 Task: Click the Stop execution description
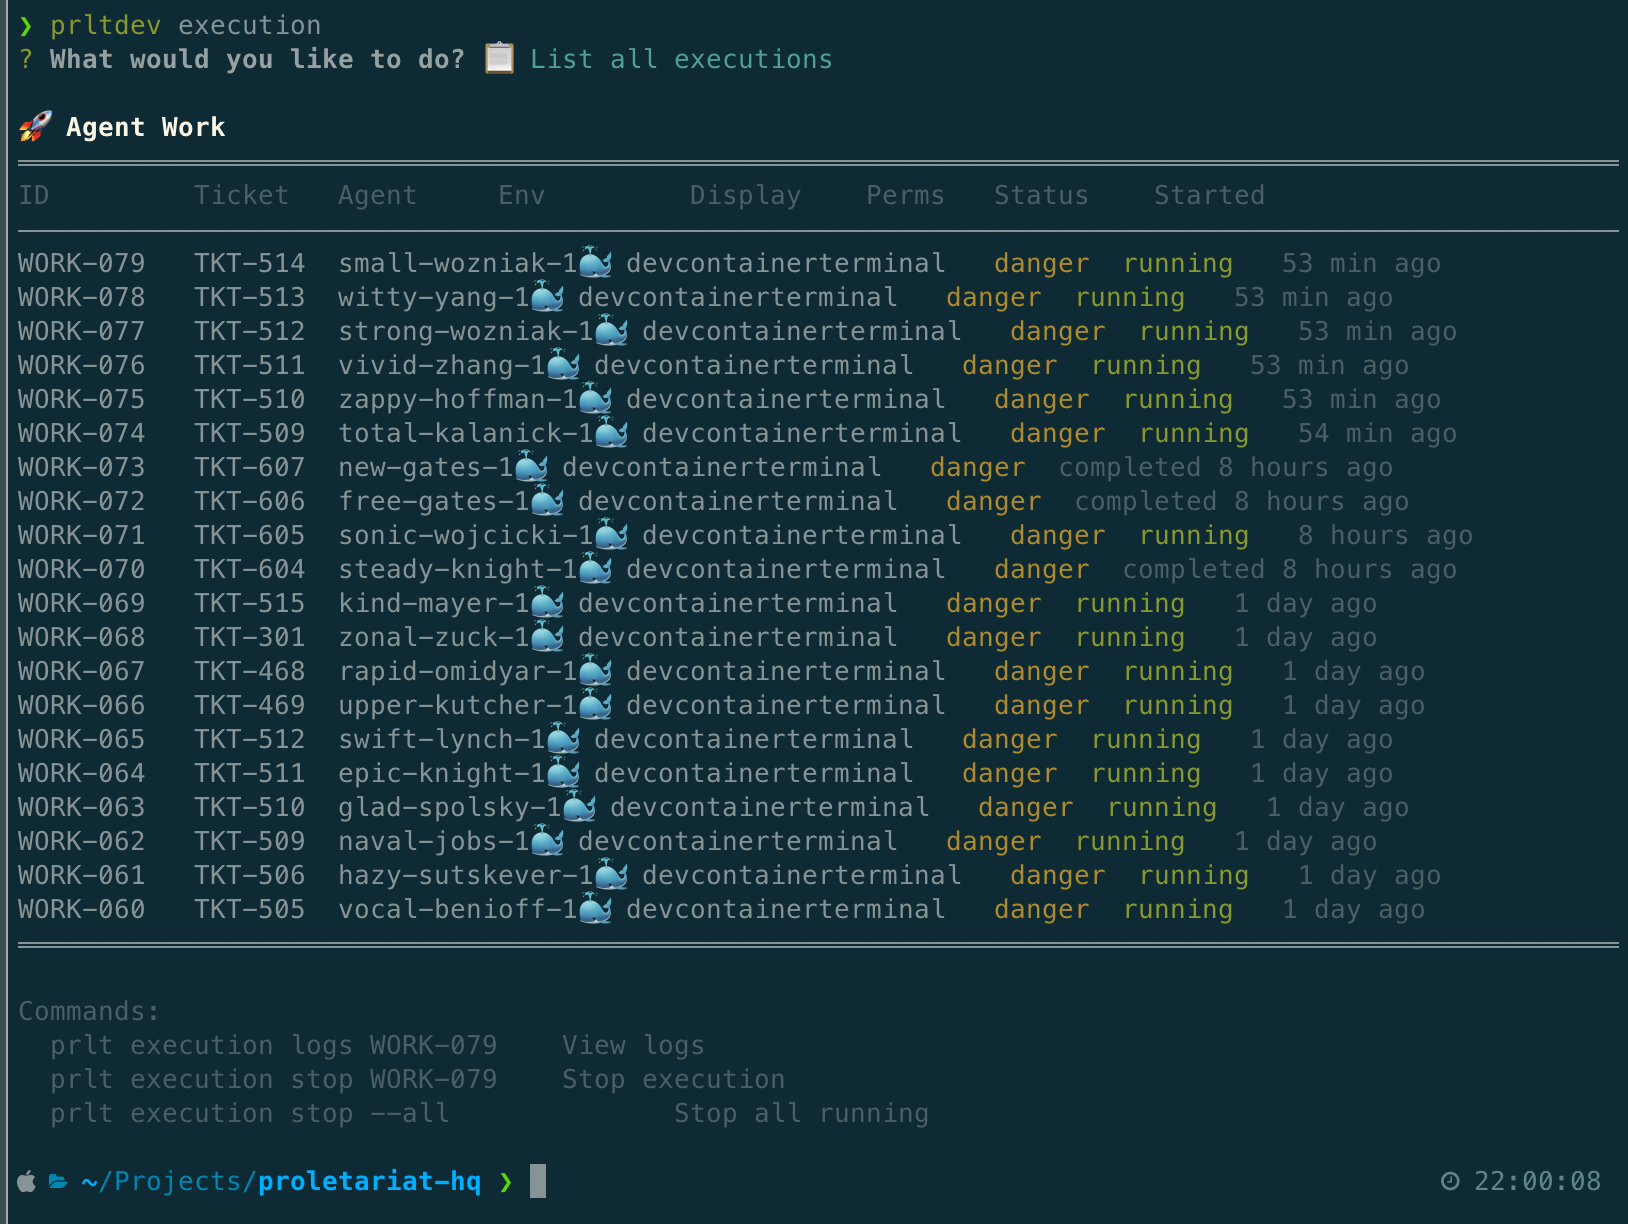click(x=673, y=1079)
